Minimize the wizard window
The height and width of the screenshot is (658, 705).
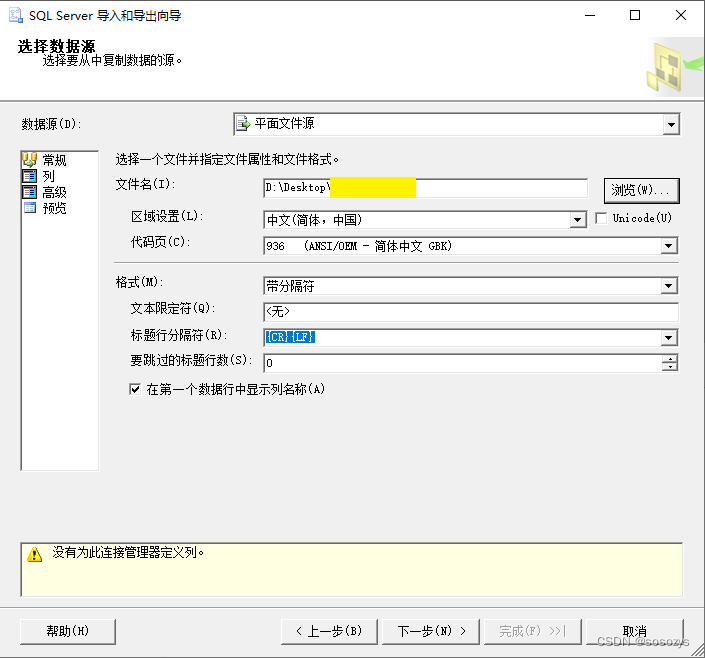[590, 15]
